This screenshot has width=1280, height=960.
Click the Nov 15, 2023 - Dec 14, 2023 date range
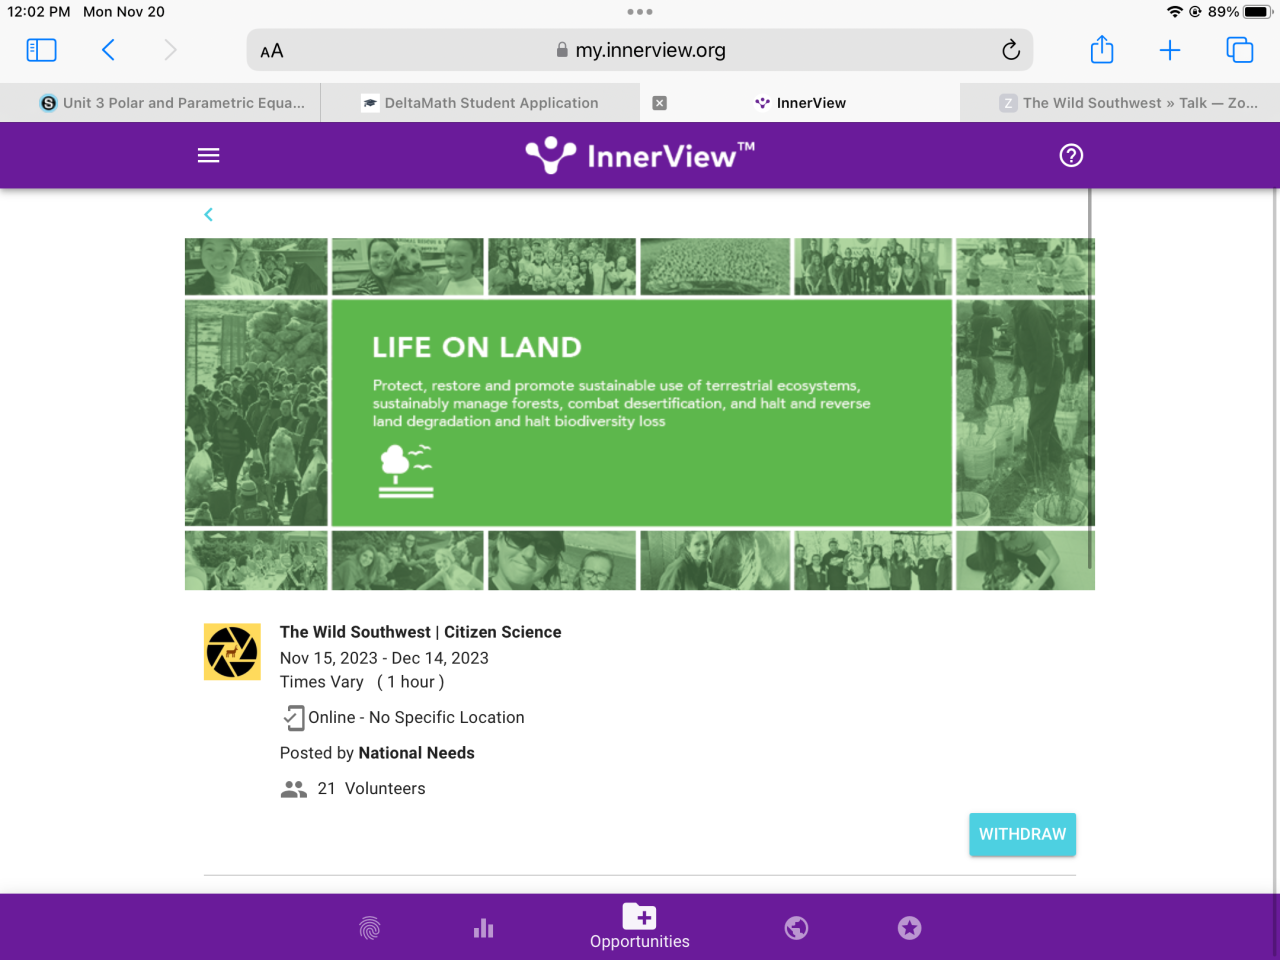(384, 658)
